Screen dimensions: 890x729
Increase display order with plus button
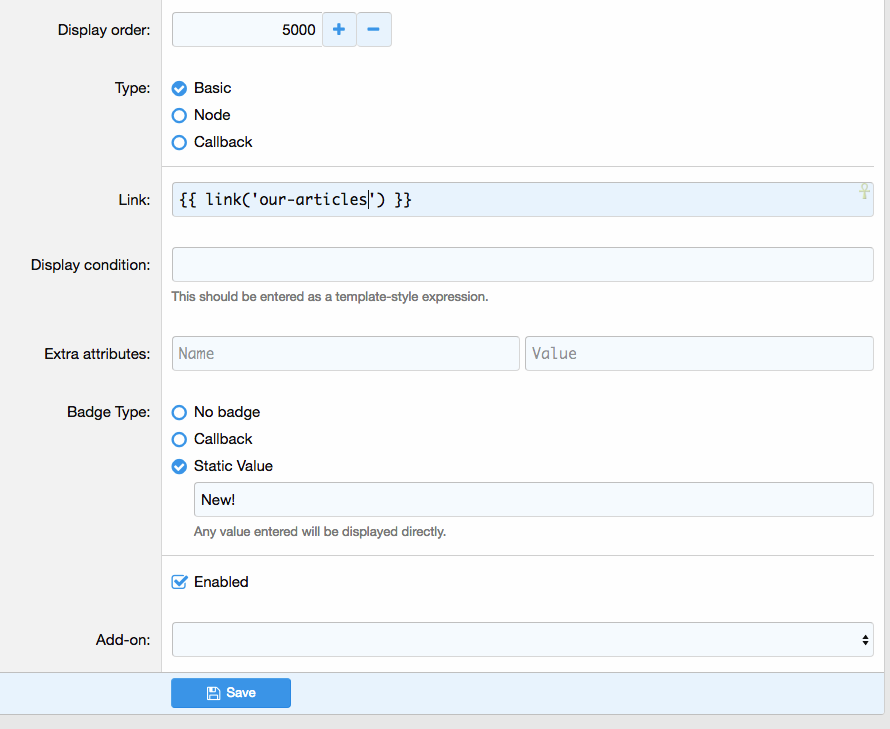[x=339, y=30]
